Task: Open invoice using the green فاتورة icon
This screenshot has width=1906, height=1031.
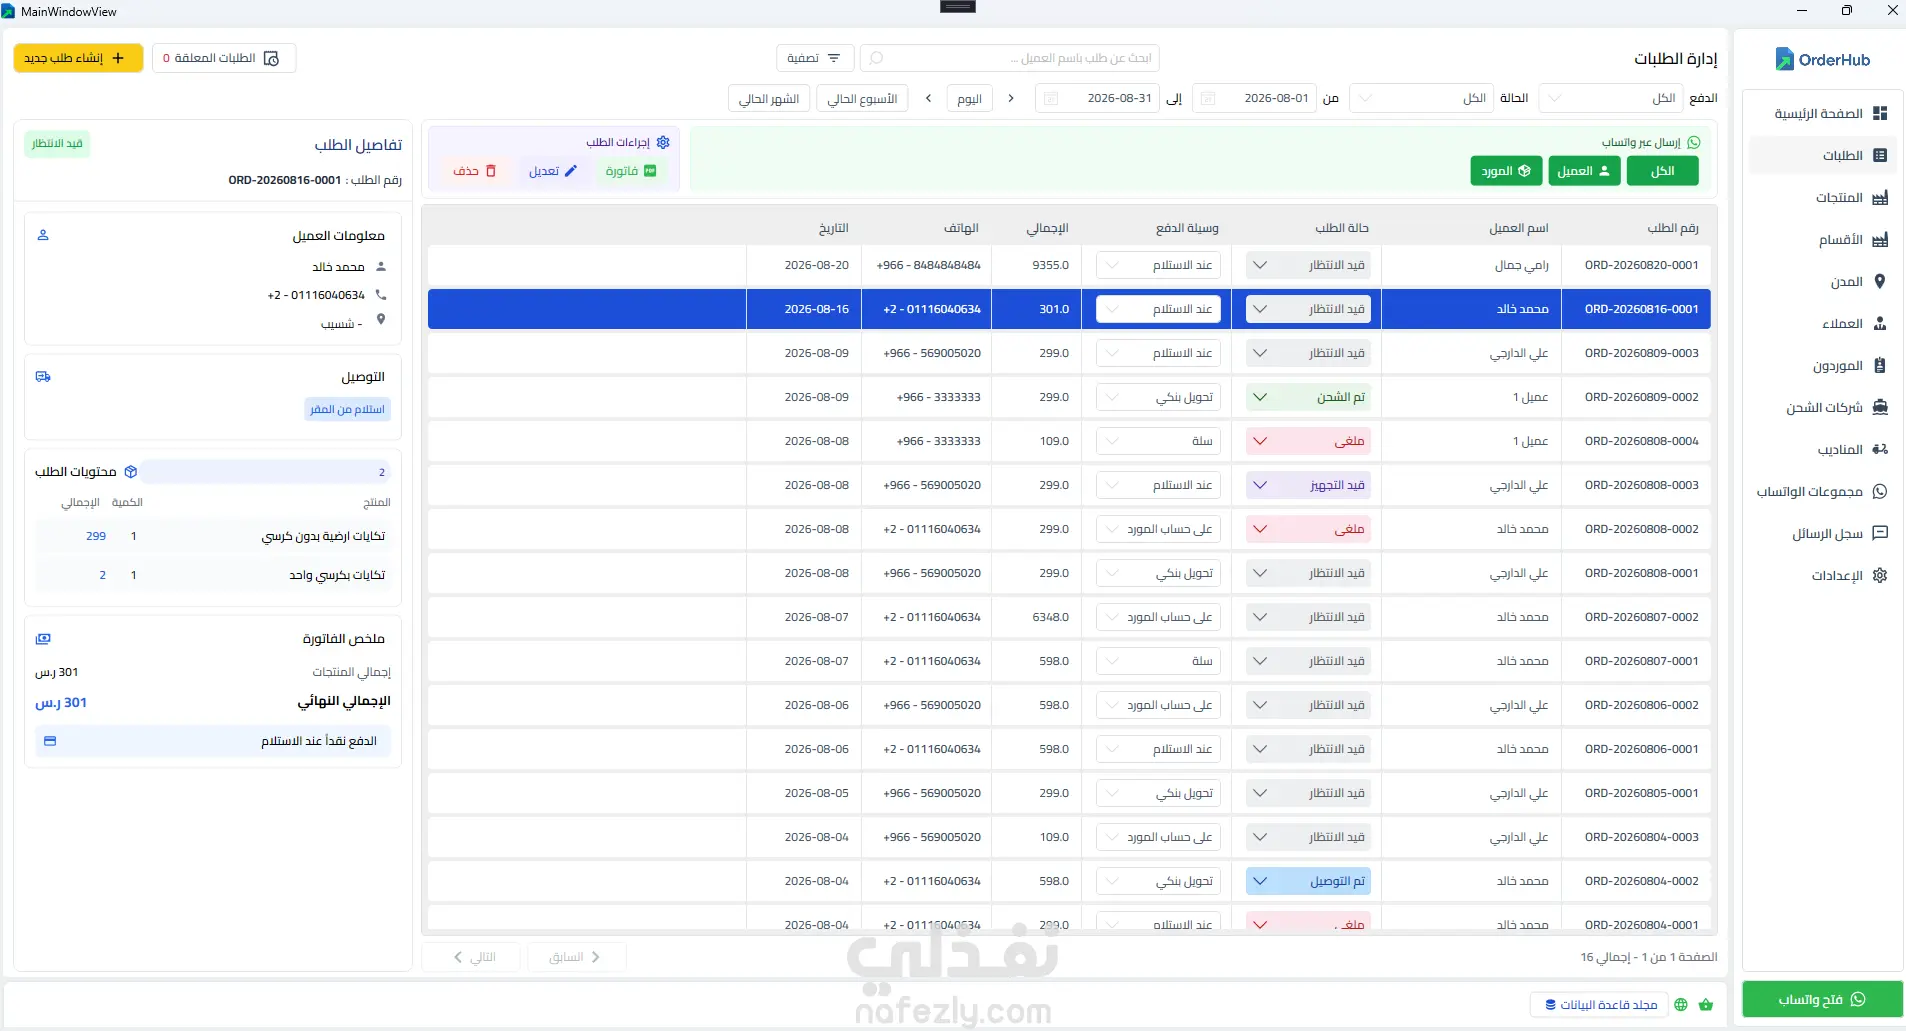Action: pyautogui.click(x=650, y=171)
